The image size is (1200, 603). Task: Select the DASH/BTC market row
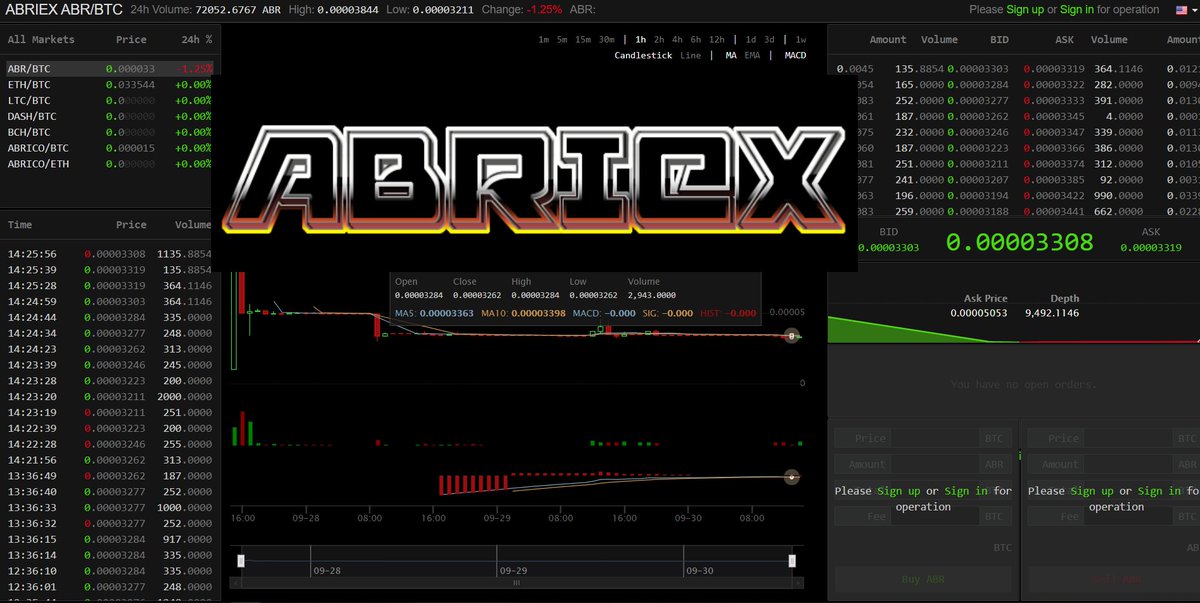point(110,116)
